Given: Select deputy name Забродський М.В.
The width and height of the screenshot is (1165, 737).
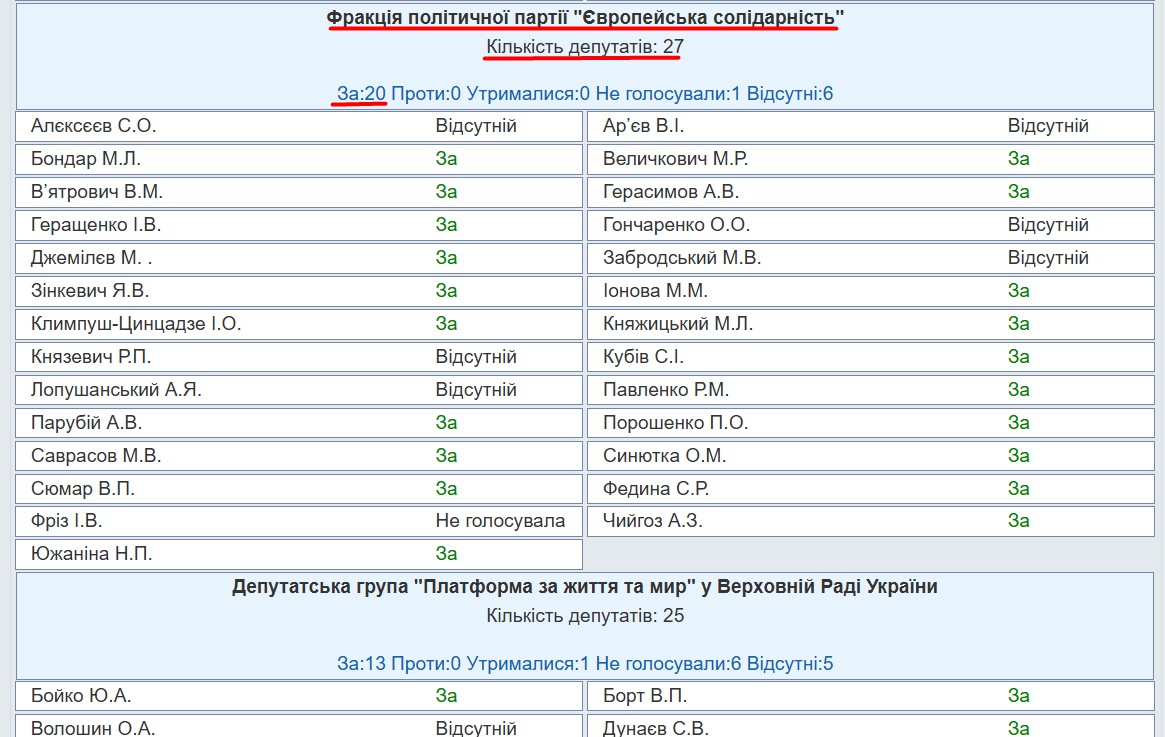Looking at the screenshot, I should tap(682, 258).
